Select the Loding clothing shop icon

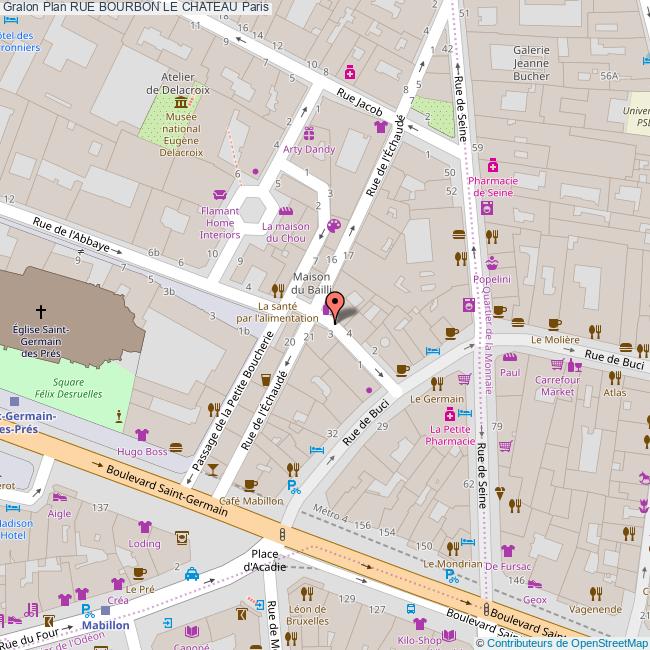click(144, 527)
